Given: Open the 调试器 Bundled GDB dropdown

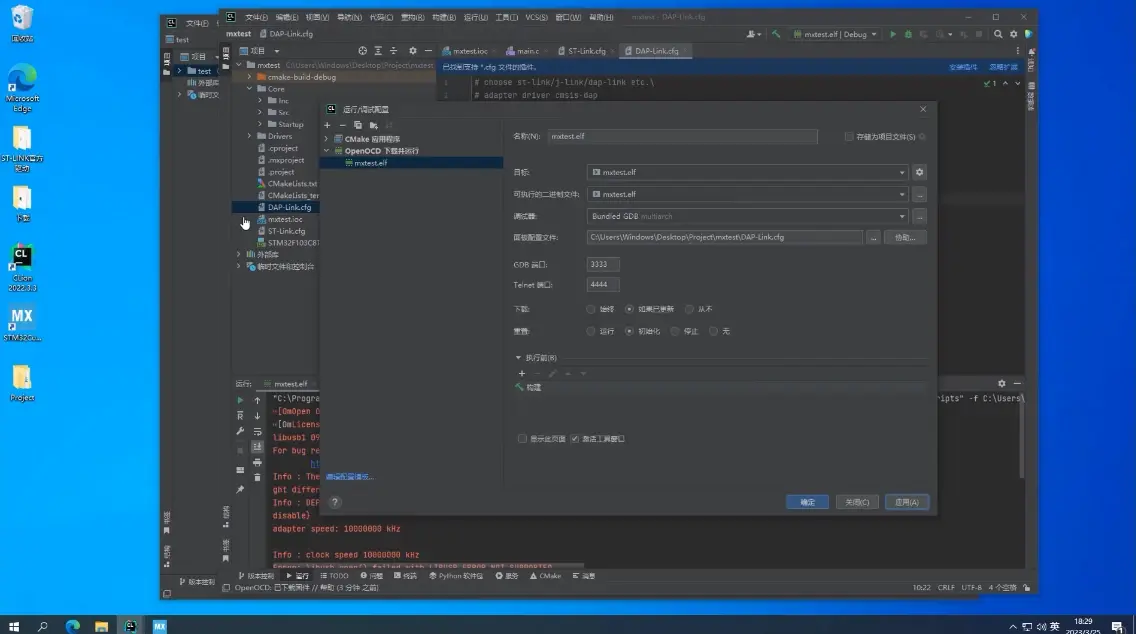Looking at the screenshot, I should (747, 216).
